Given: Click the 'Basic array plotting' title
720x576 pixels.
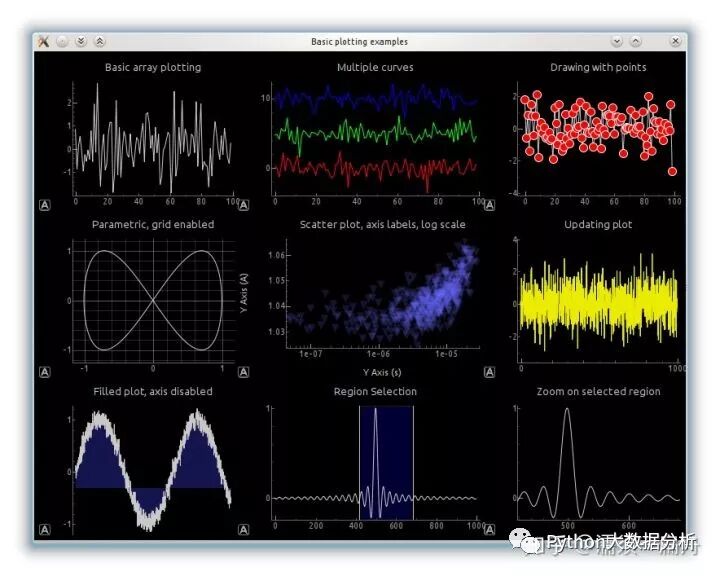Looking at the screenshot, I should pyautogui.click(x=153, y=68).
